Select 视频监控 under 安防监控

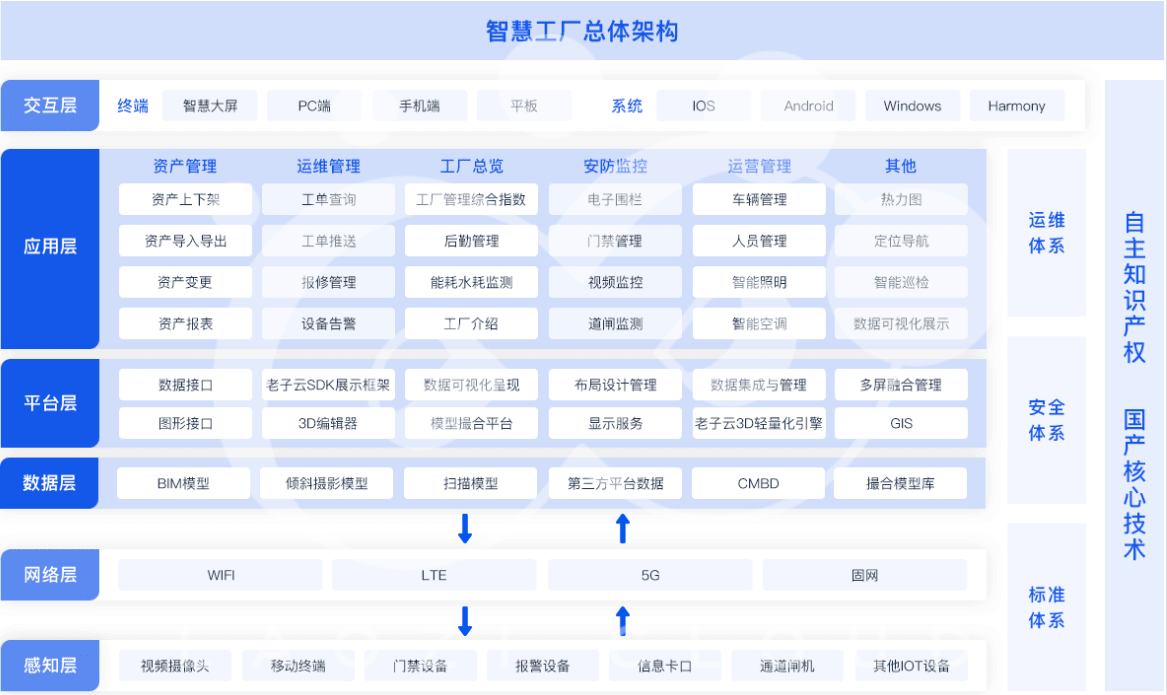(x=614, y=281)
